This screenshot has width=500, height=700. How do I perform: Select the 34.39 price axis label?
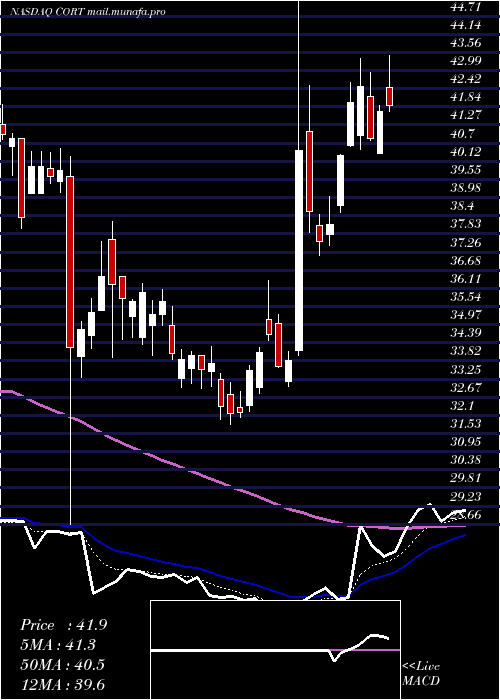coord(466,333)
